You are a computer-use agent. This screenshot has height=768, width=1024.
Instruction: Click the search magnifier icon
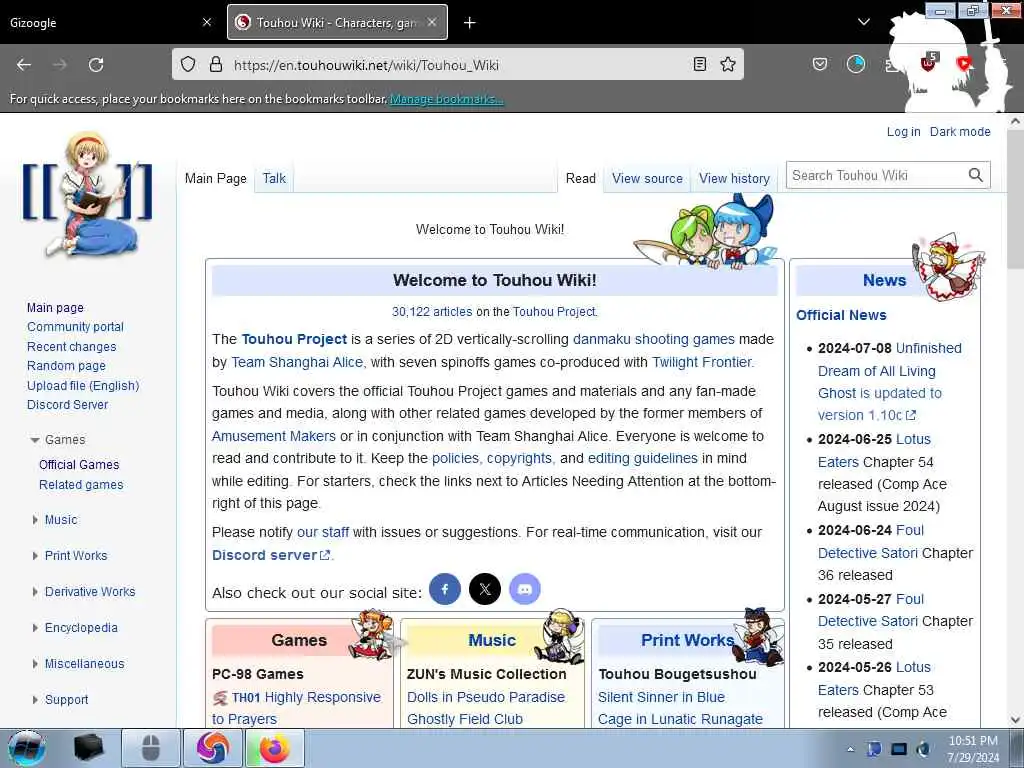tap(976, 175)
